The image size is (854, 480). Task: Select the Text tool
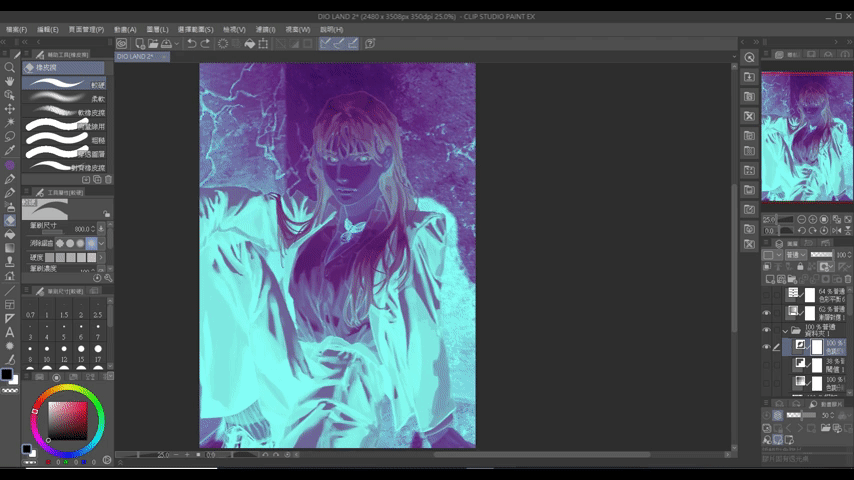tap(10, 332)
